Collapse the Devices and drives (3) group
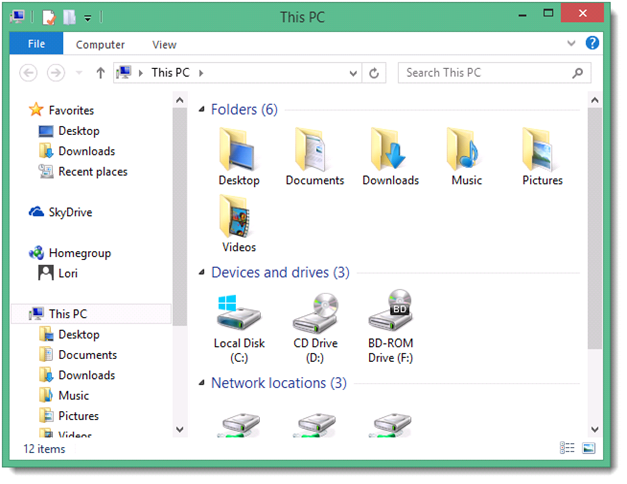The width and height of the screenshot is (627, 484). coord(202,272)
